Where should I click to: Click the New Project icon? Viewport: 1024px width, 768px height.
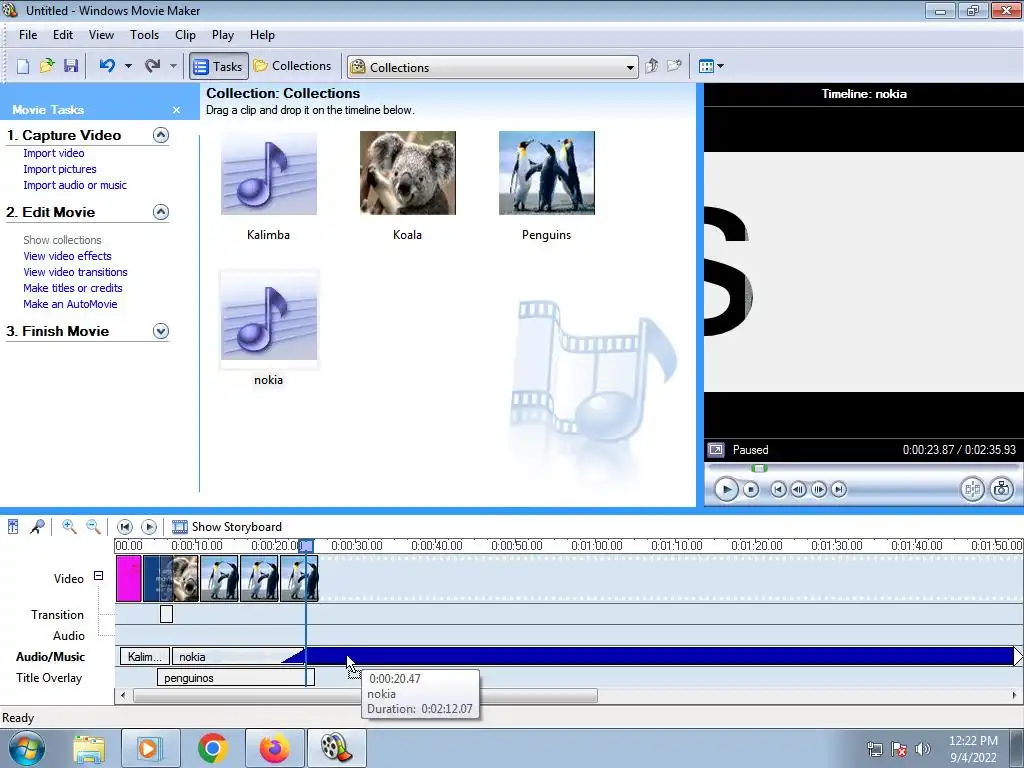(x=23, y=66)
